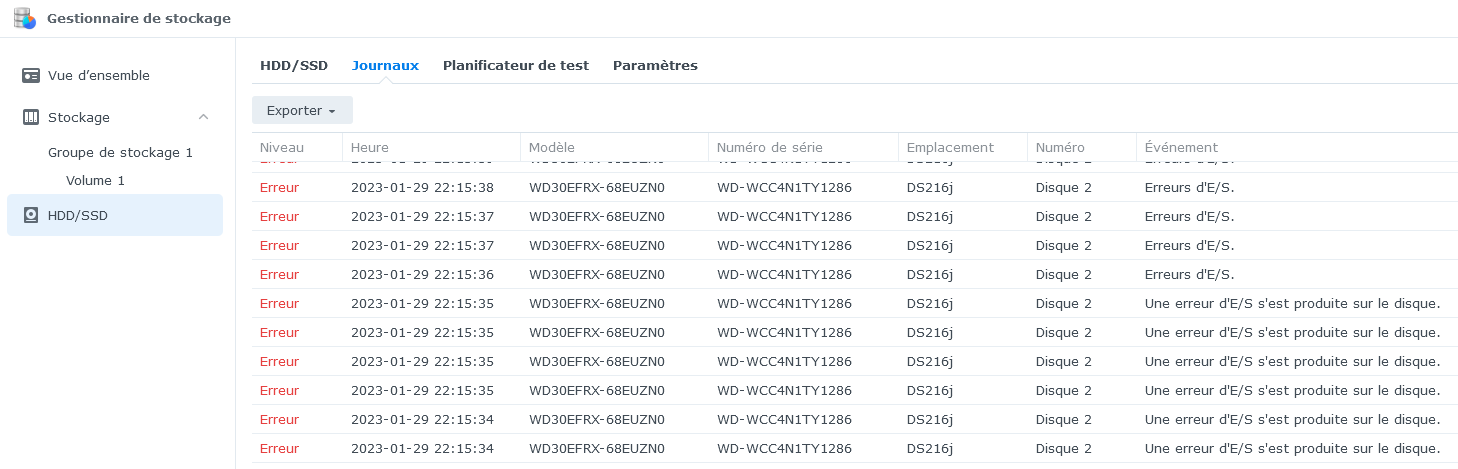This screenshot has height=469, width=1458.
Task: Select the Journaux tab
Action: (x=385, y=66)
